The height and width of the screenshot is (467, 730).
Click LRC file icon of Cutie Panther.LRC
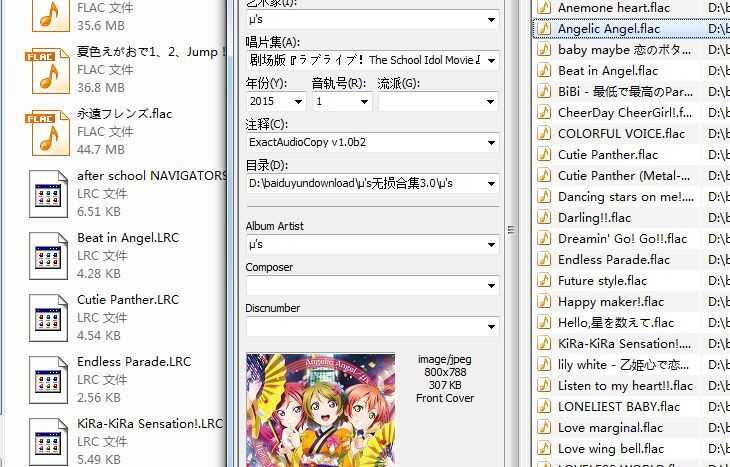pos(48,318)
